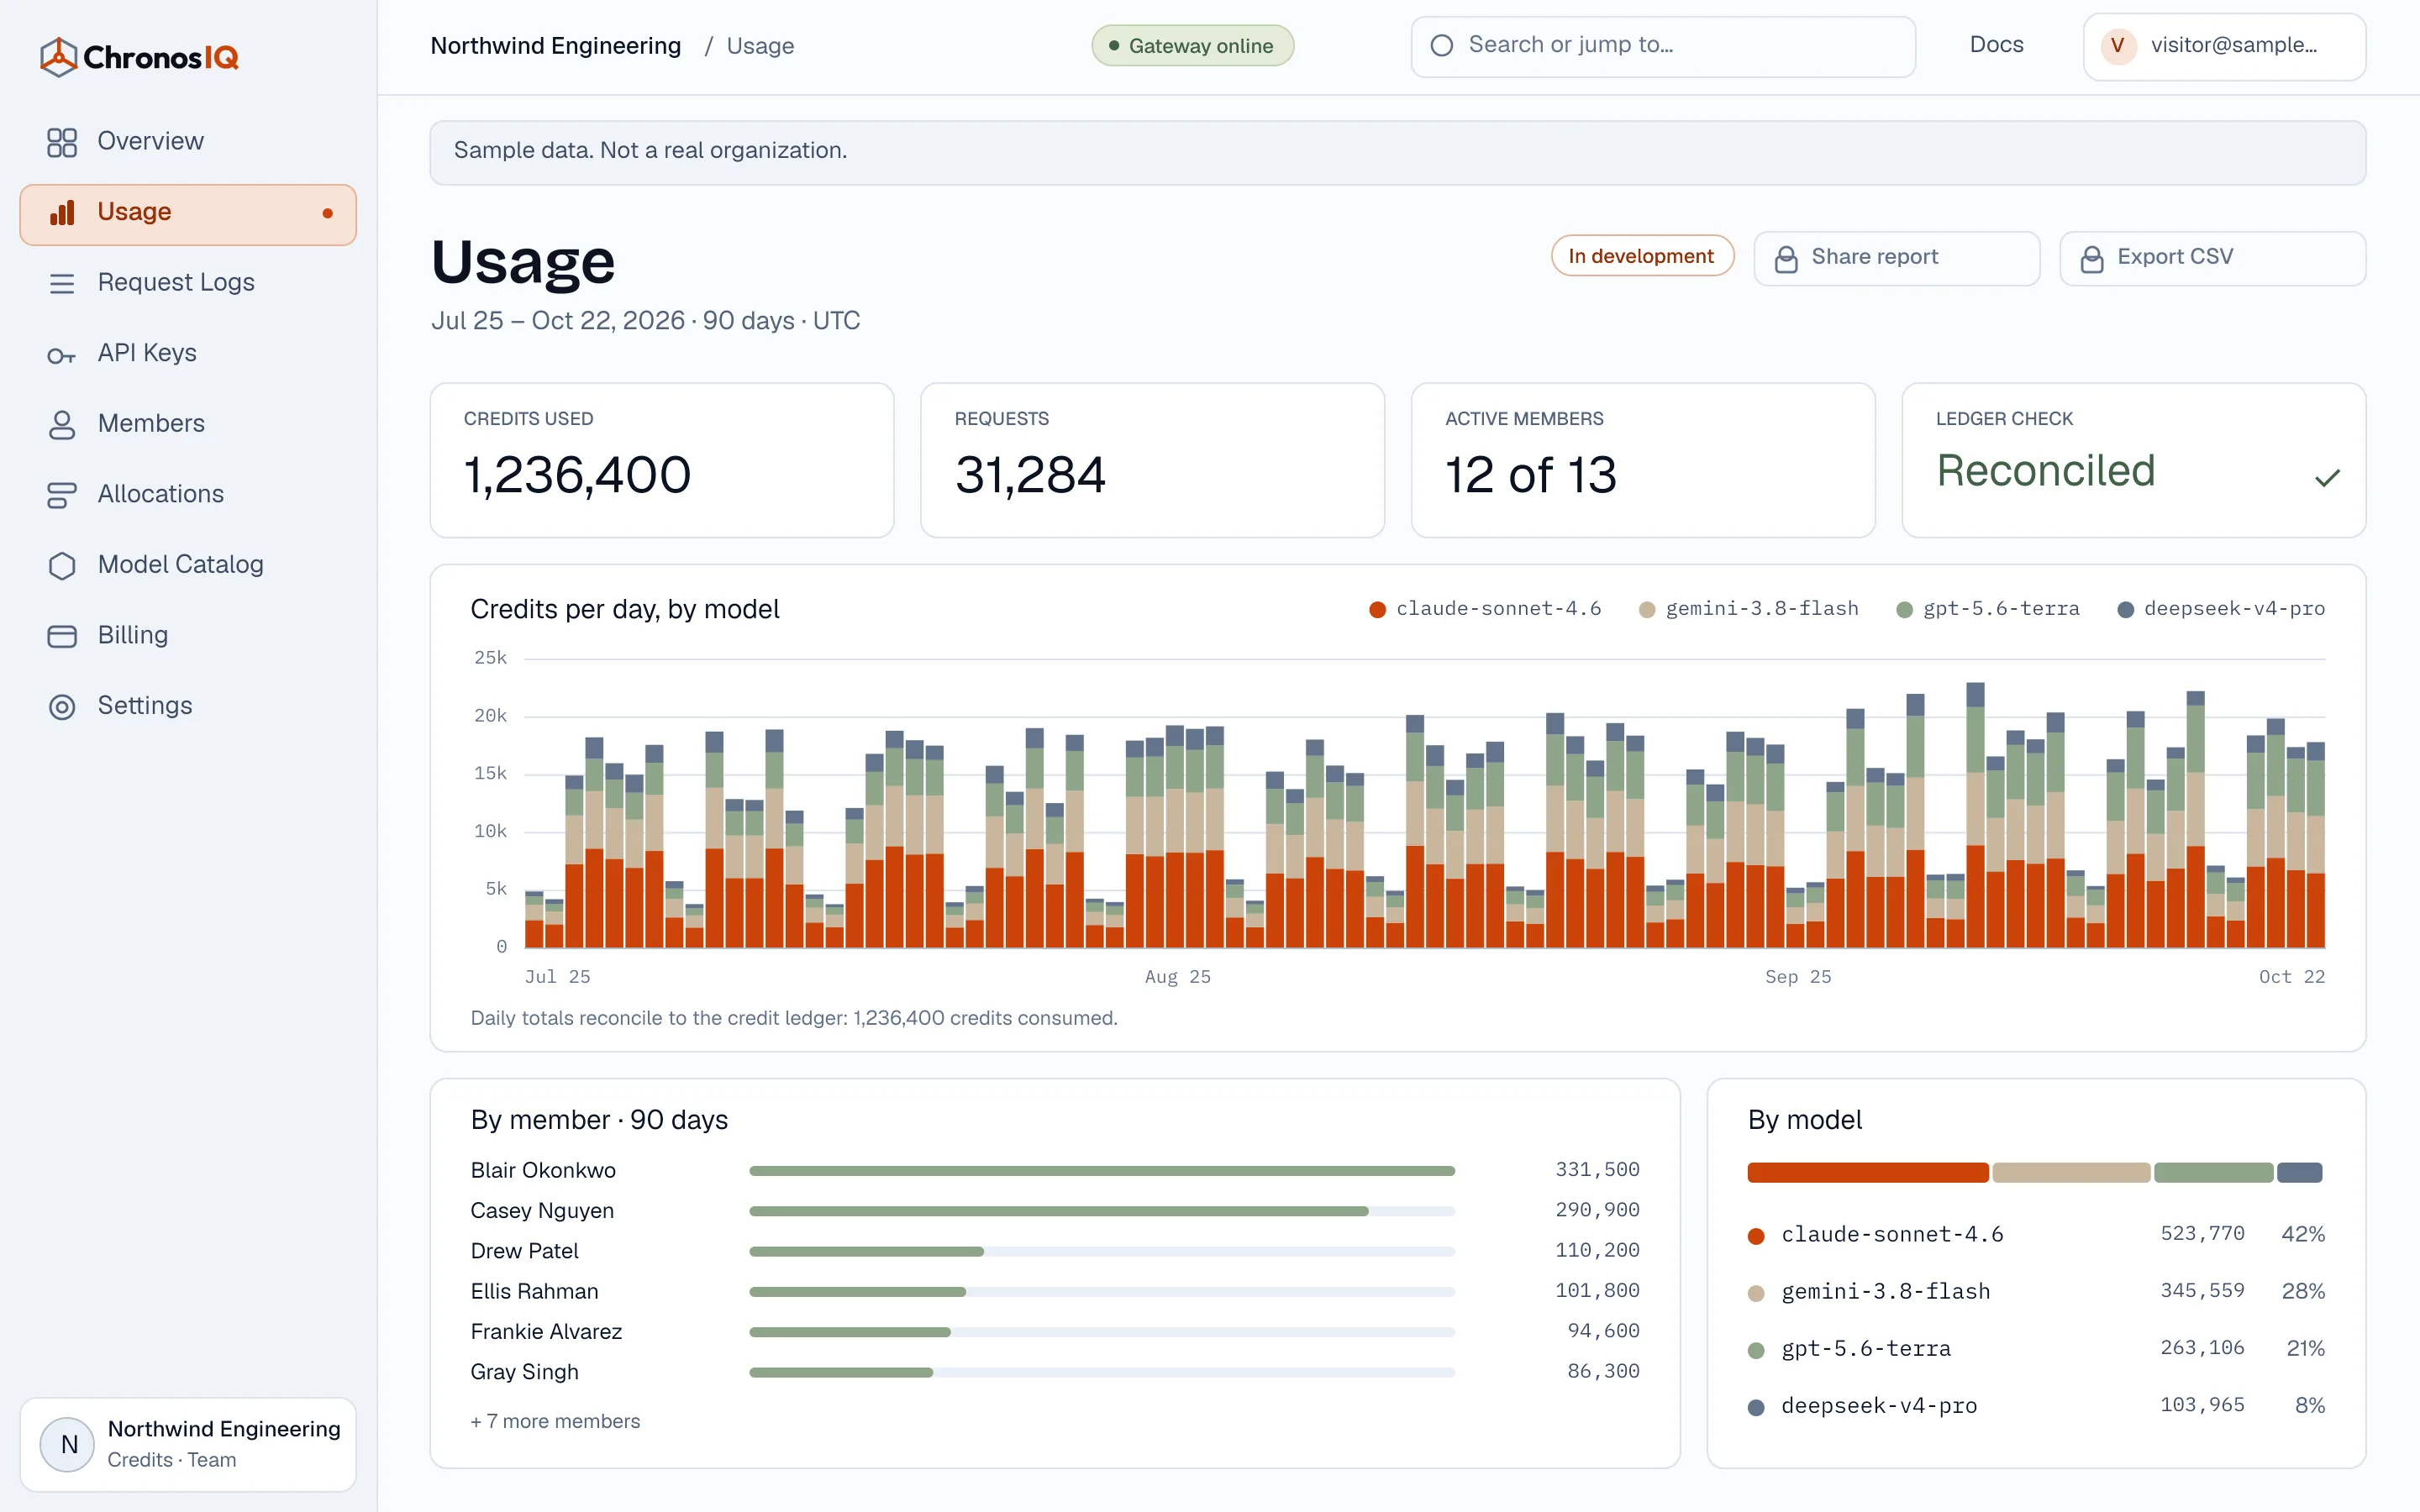The height and width of the screenshot is (1512, 2420).
Task: Click the Members person icon
Action: [x=62, y=424]
